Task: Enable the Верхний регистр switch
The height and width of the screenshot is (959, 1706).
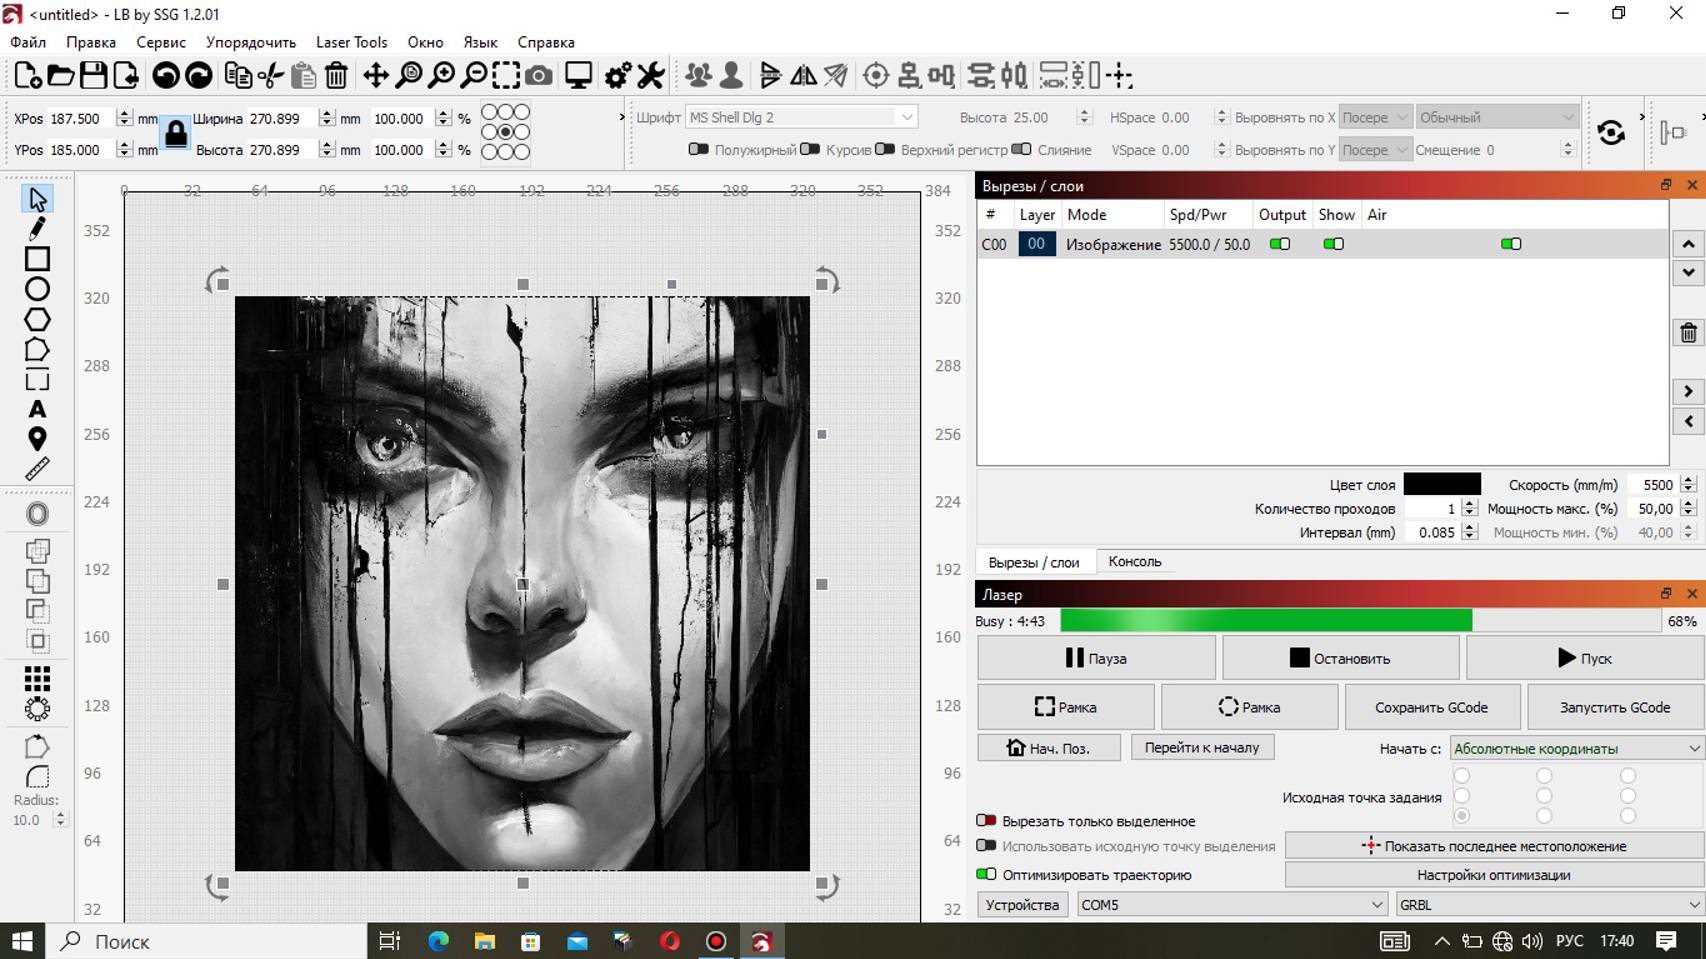Action: point(885,149)
